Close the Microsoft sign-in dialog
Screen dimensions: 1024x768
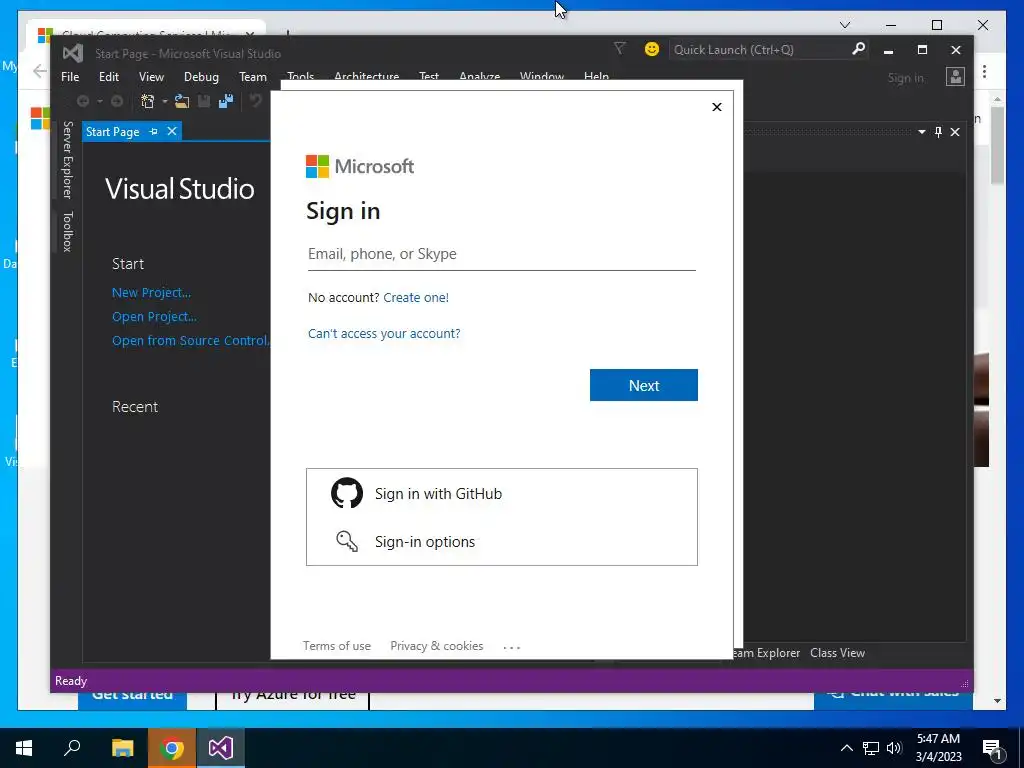click(716, 106)
